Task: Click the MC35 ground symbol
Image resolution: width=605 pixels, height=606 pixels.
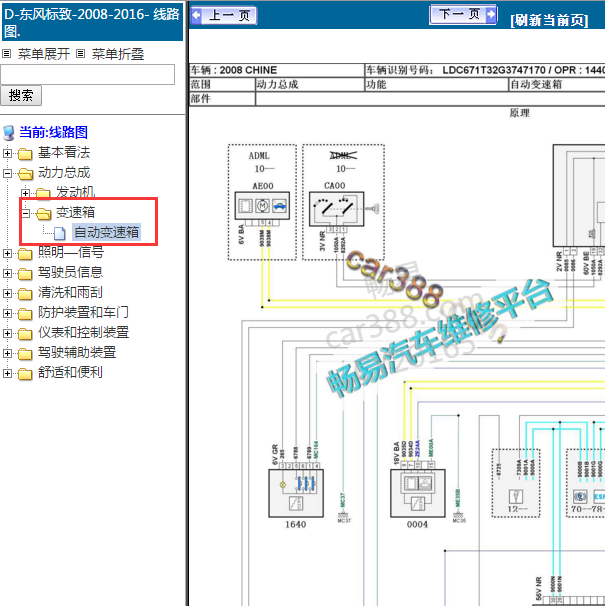Action: (459, 517)
